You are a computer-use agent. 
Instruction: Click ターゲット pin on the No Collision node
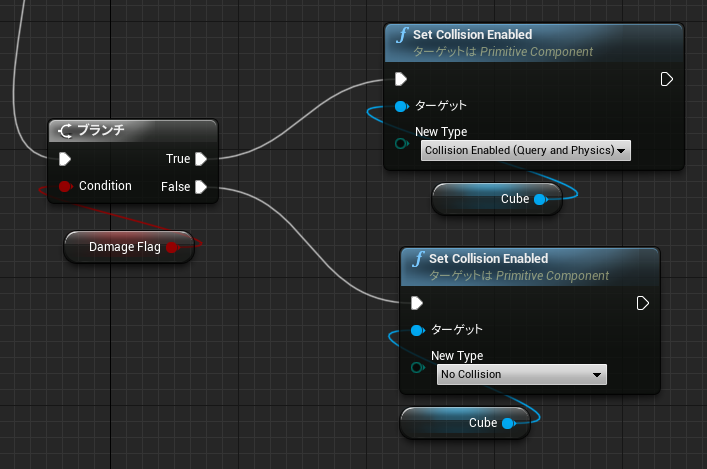(418, 331)
